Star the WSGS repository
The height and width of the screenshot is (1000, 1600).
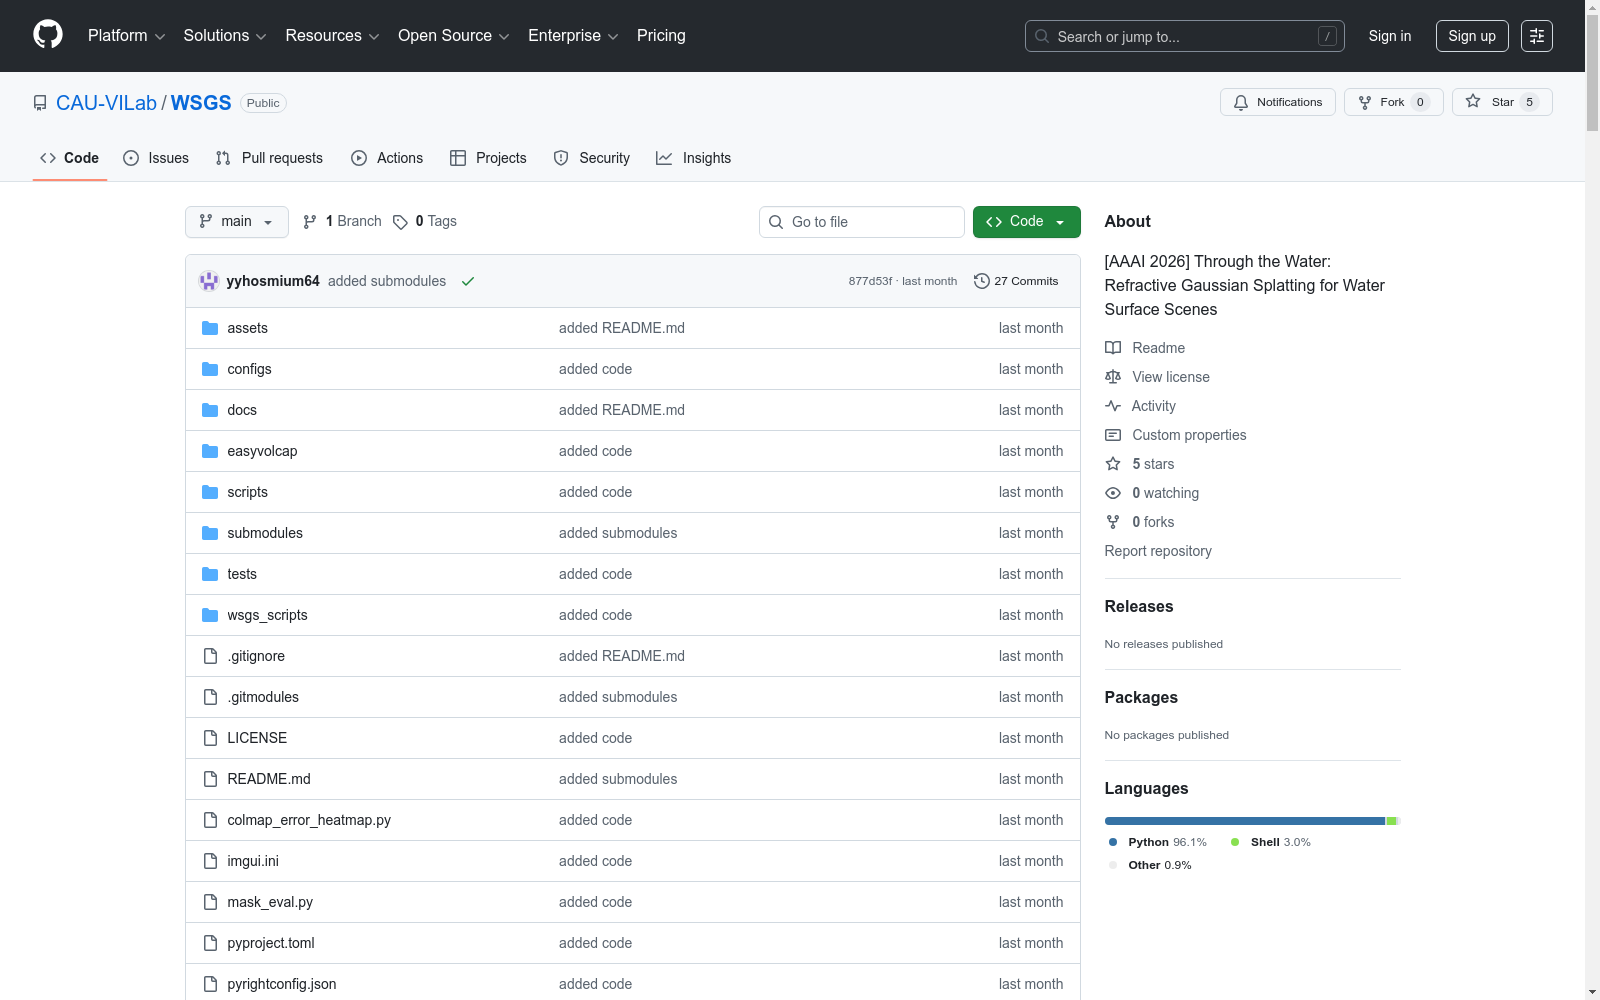pos(1502,102)
